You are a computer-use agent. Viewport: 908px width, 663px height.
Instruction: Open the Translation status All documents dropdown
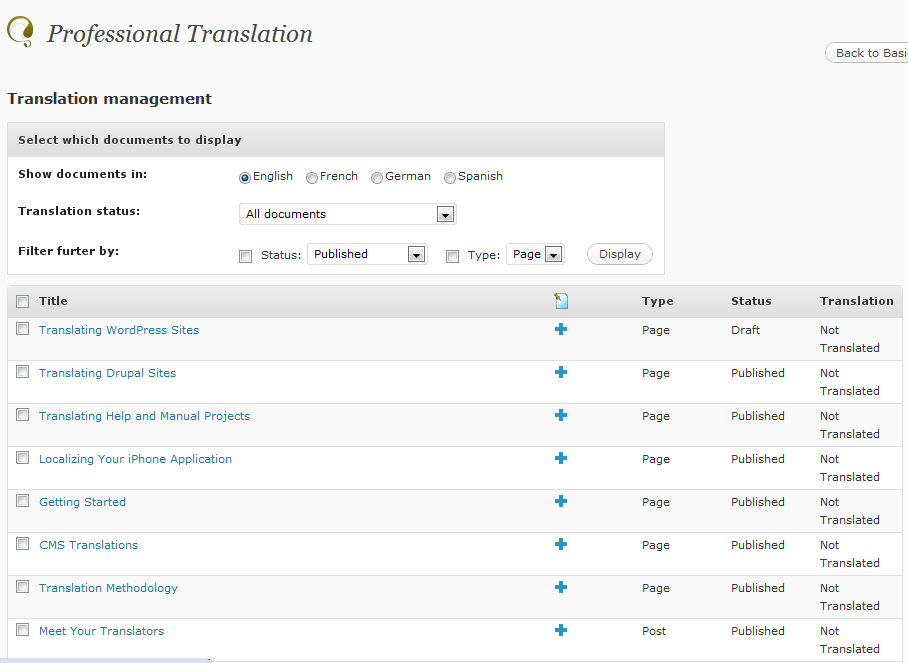click(347, 214)
